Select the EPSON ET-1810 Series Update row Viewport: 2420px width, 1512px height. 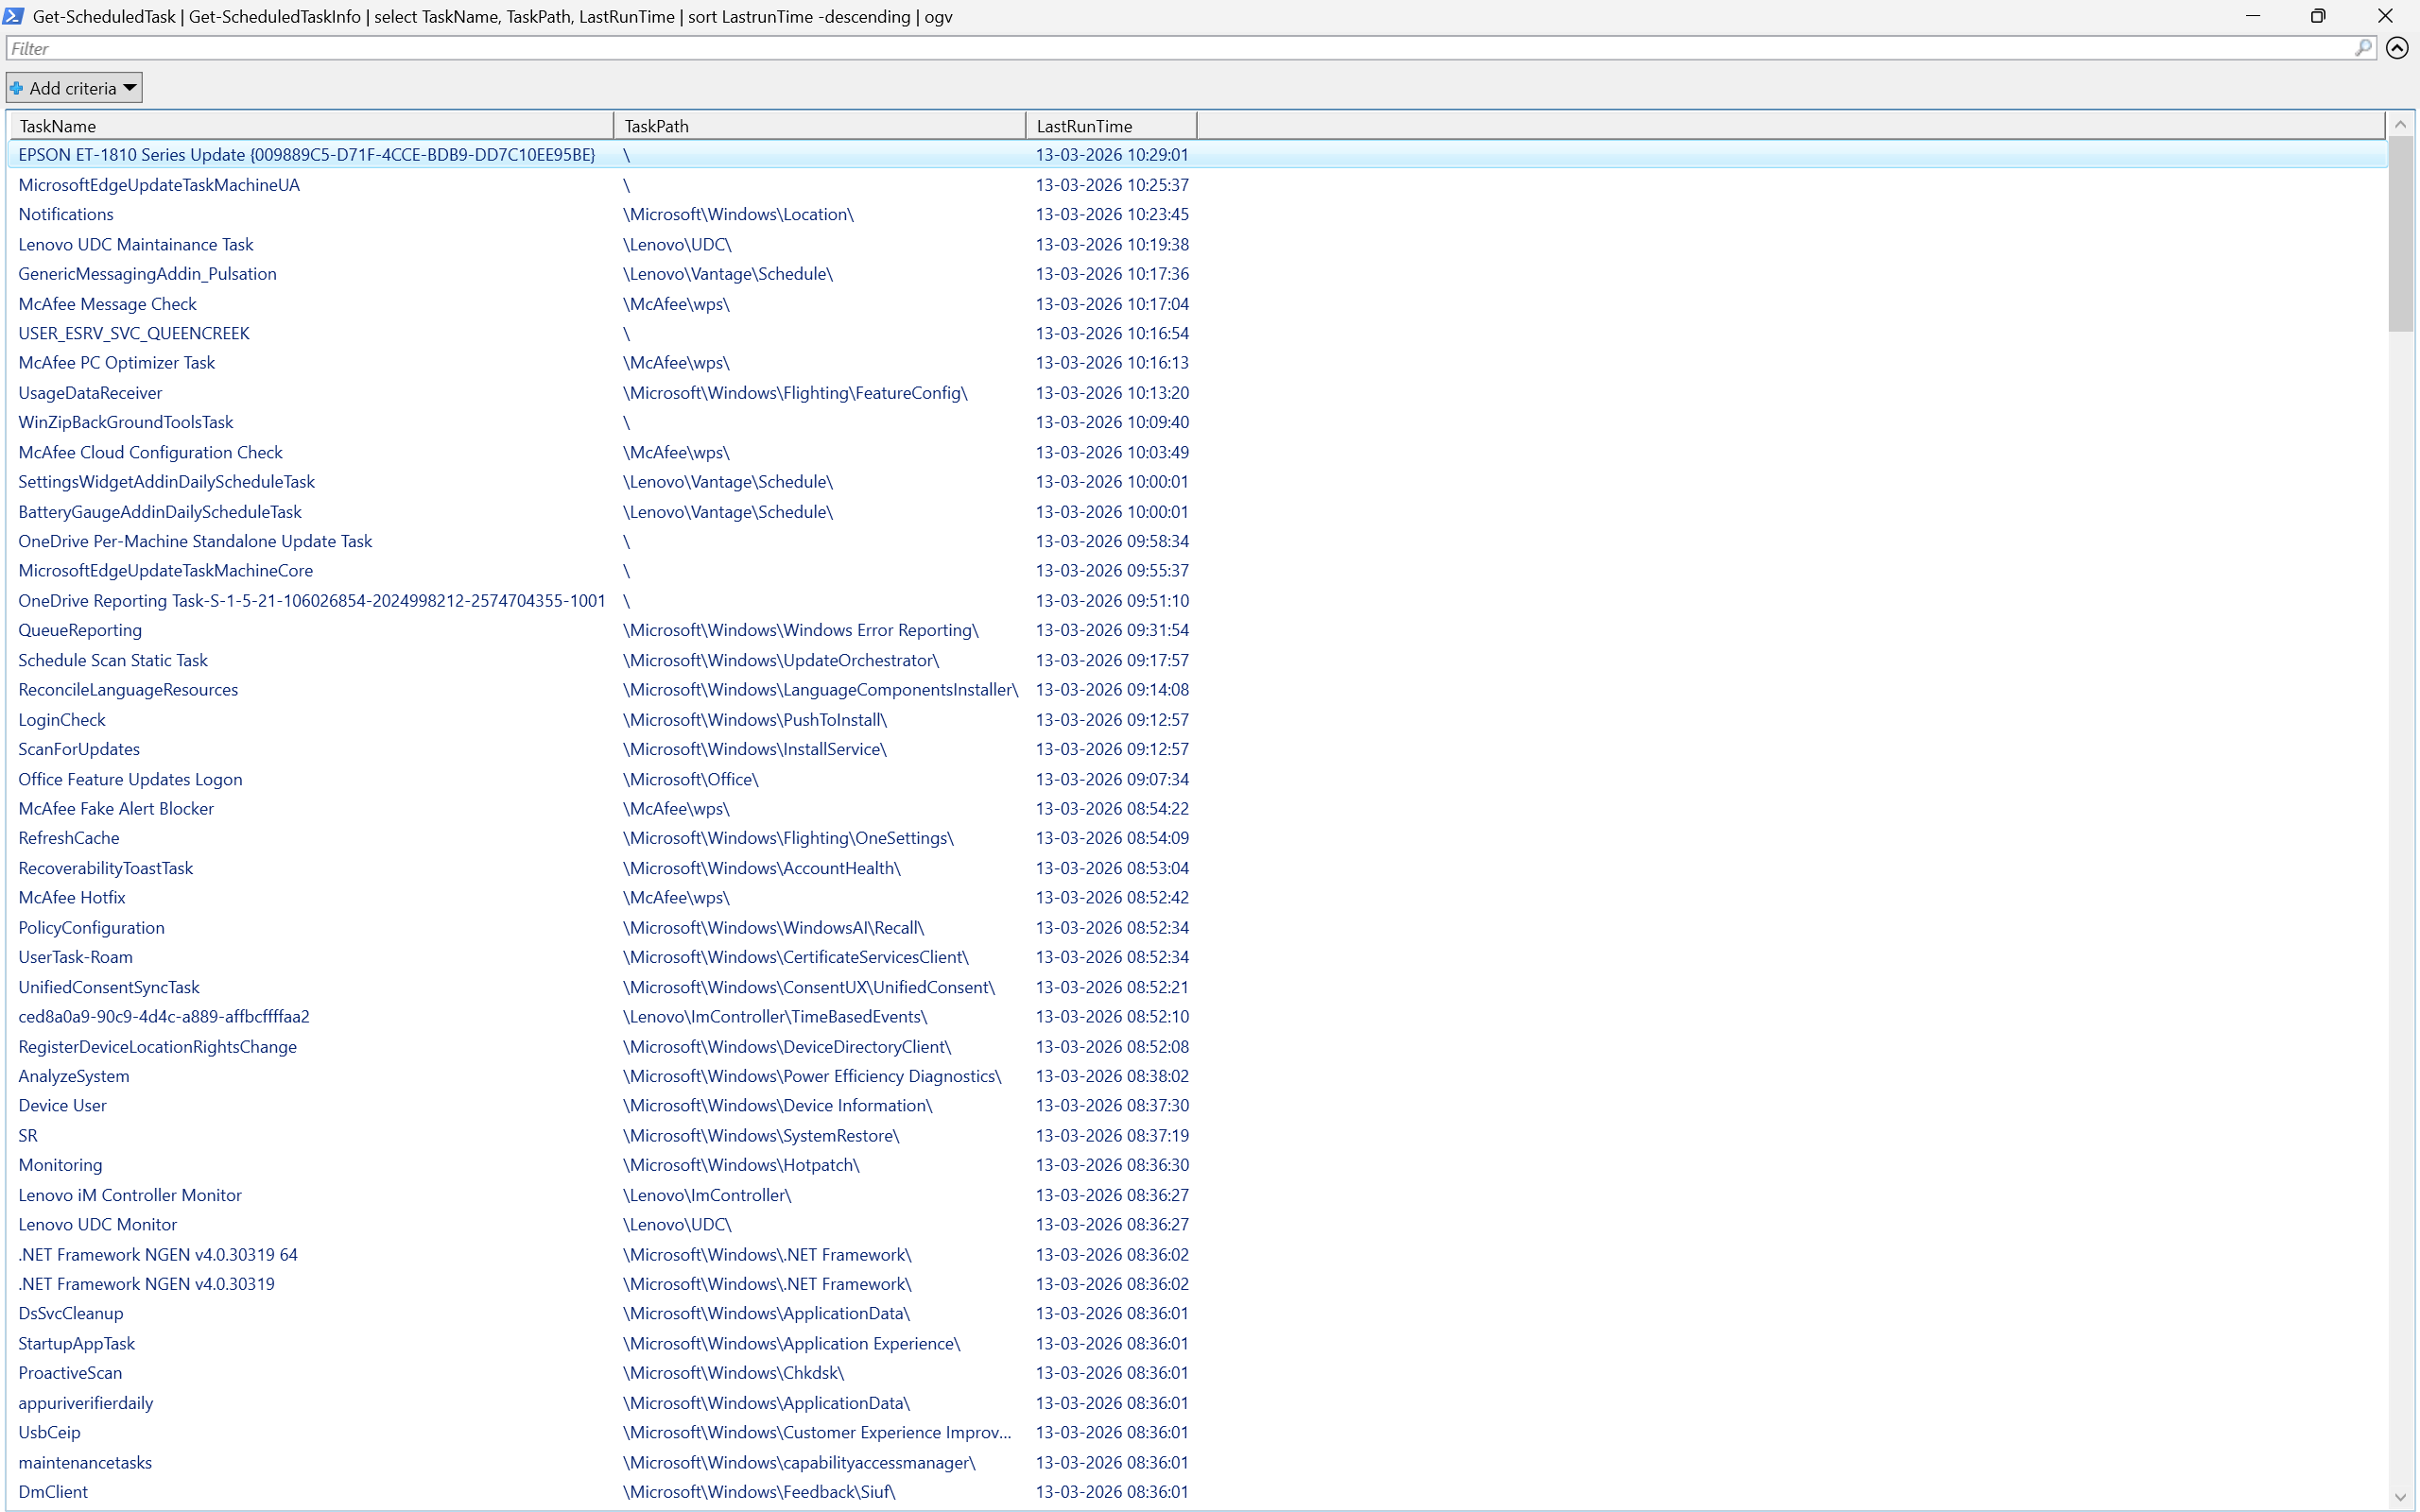1198,155
